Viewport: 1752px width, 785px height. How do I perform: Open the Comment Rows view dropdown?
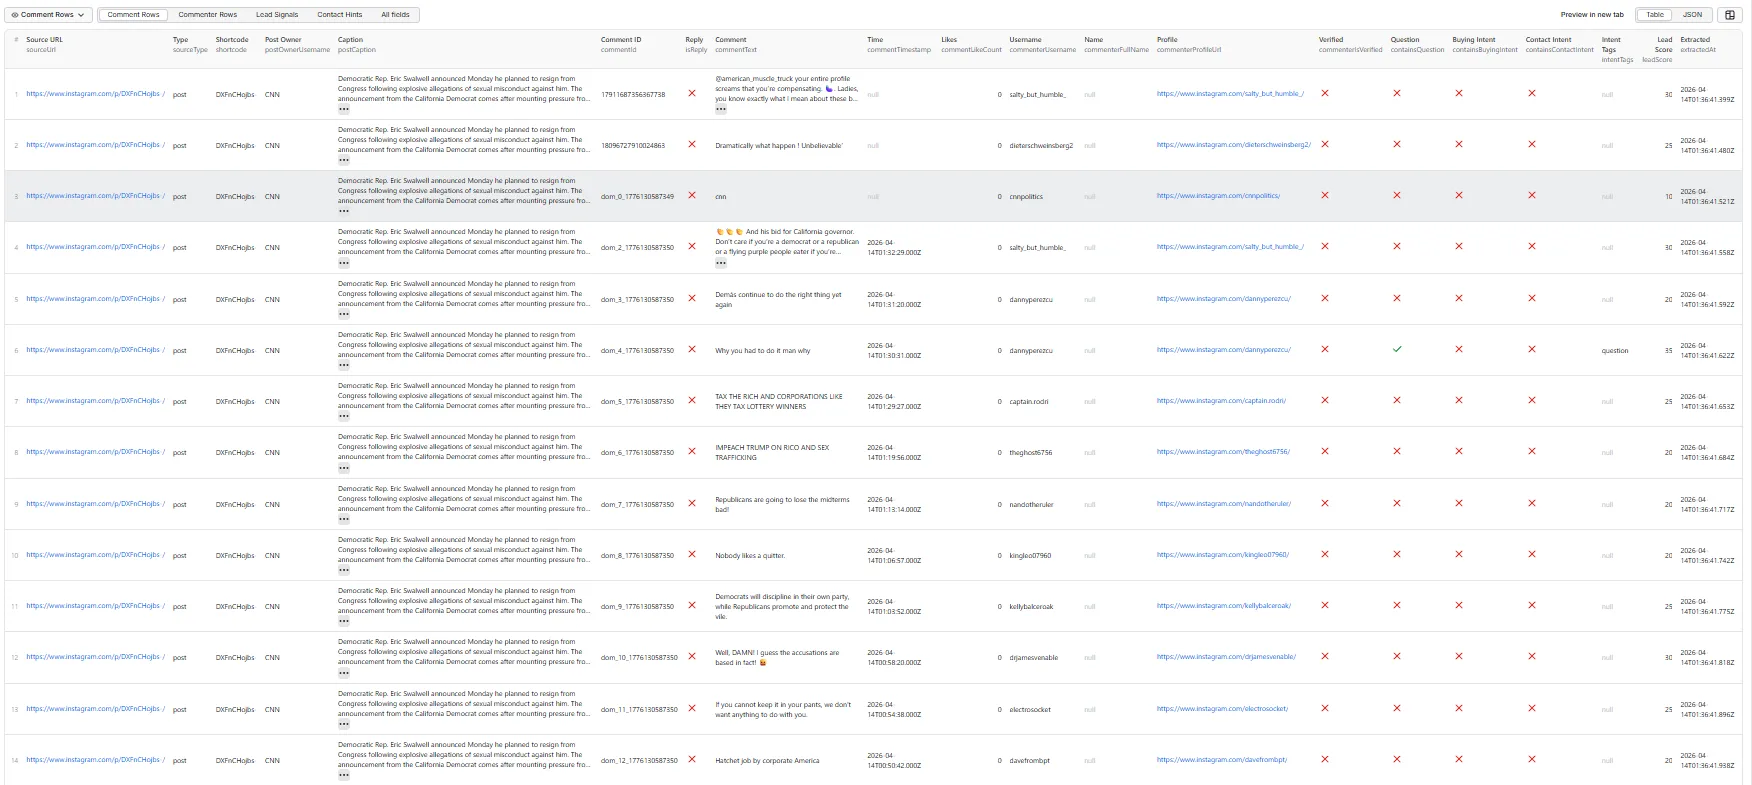tap(49, 15)
